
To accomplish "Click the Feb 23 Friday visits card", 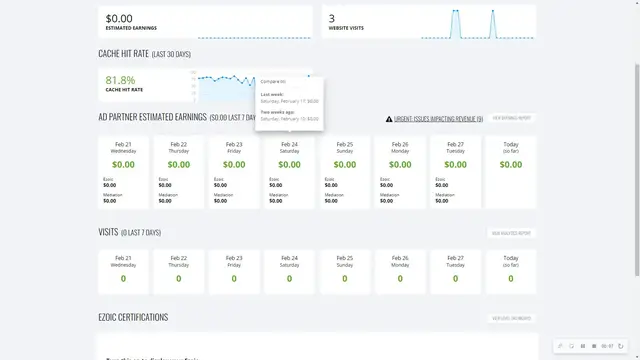I will pos(234,272).
